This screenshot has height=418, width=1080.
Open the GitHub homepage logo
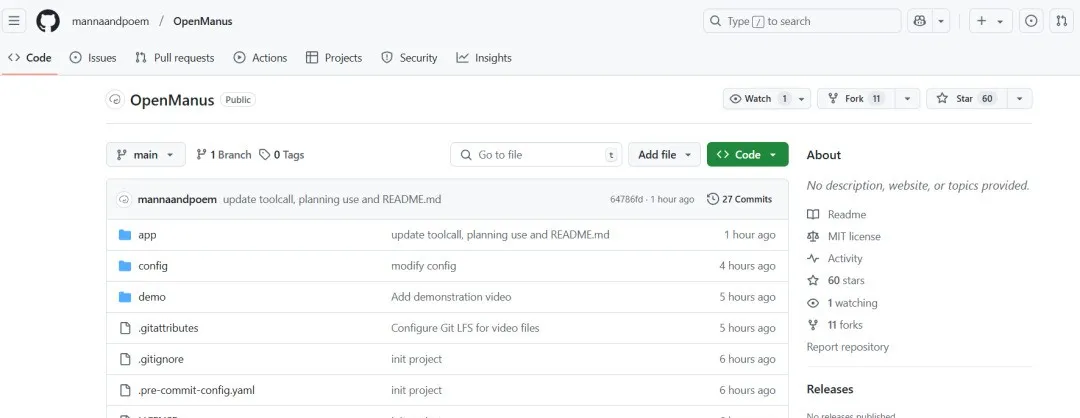tap(48, 21)
